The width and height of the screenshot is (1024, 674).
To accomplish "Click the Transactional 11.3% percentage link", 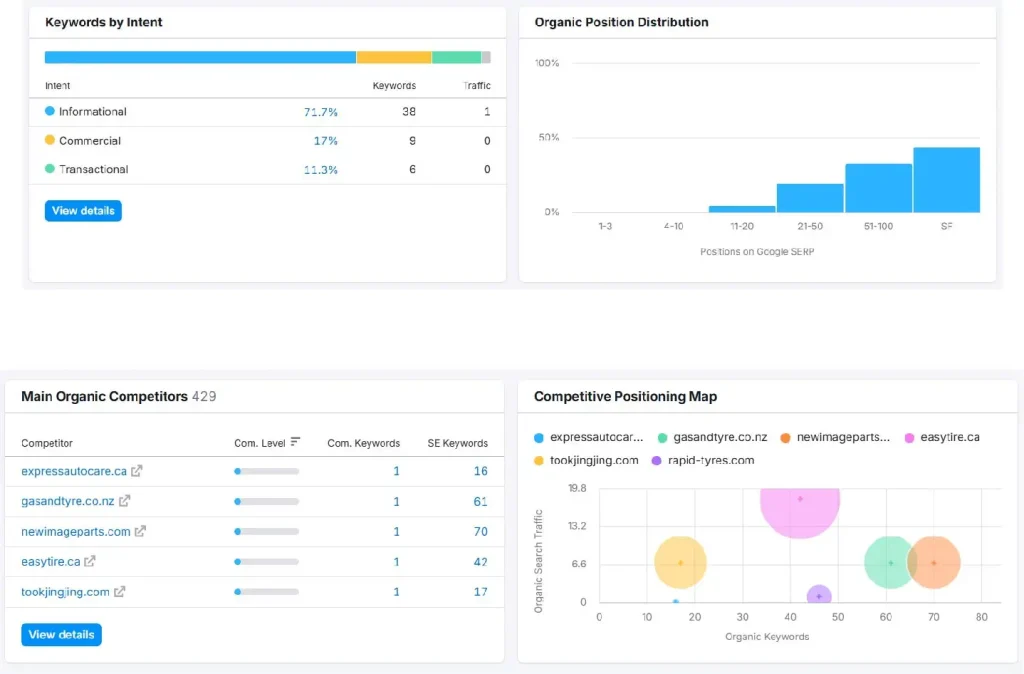I will (x=320, y=170).
